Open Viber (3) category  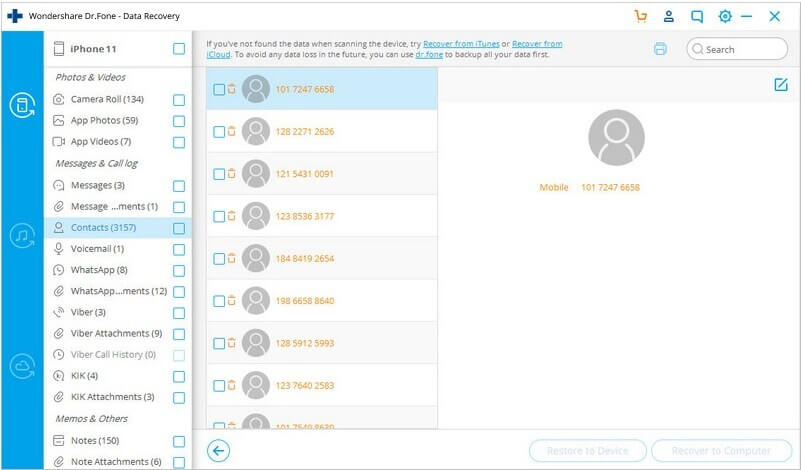[x=88, y=312]
